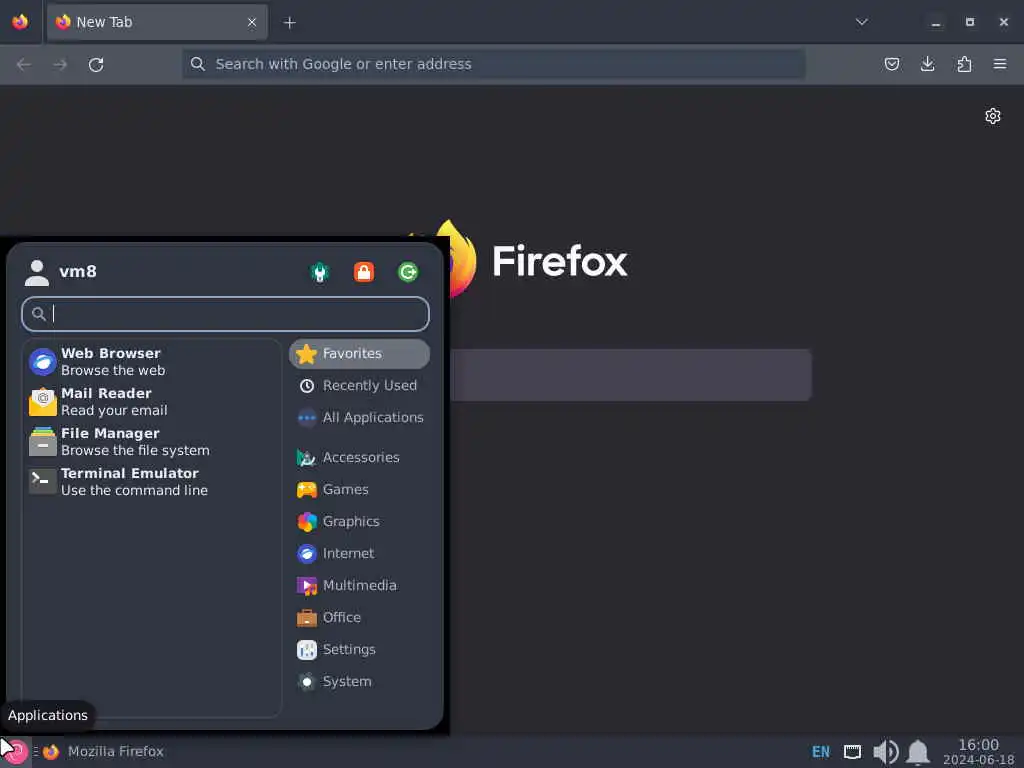1024x768 pixels.
Task: Open the Settings category
Action: coord(359,649)
